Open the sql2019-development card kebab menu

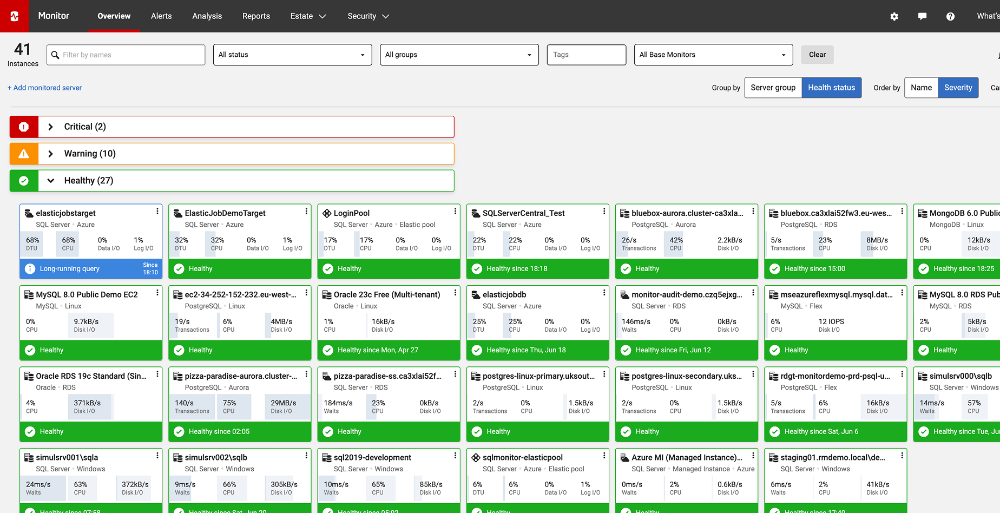click(x=455, y=456)
